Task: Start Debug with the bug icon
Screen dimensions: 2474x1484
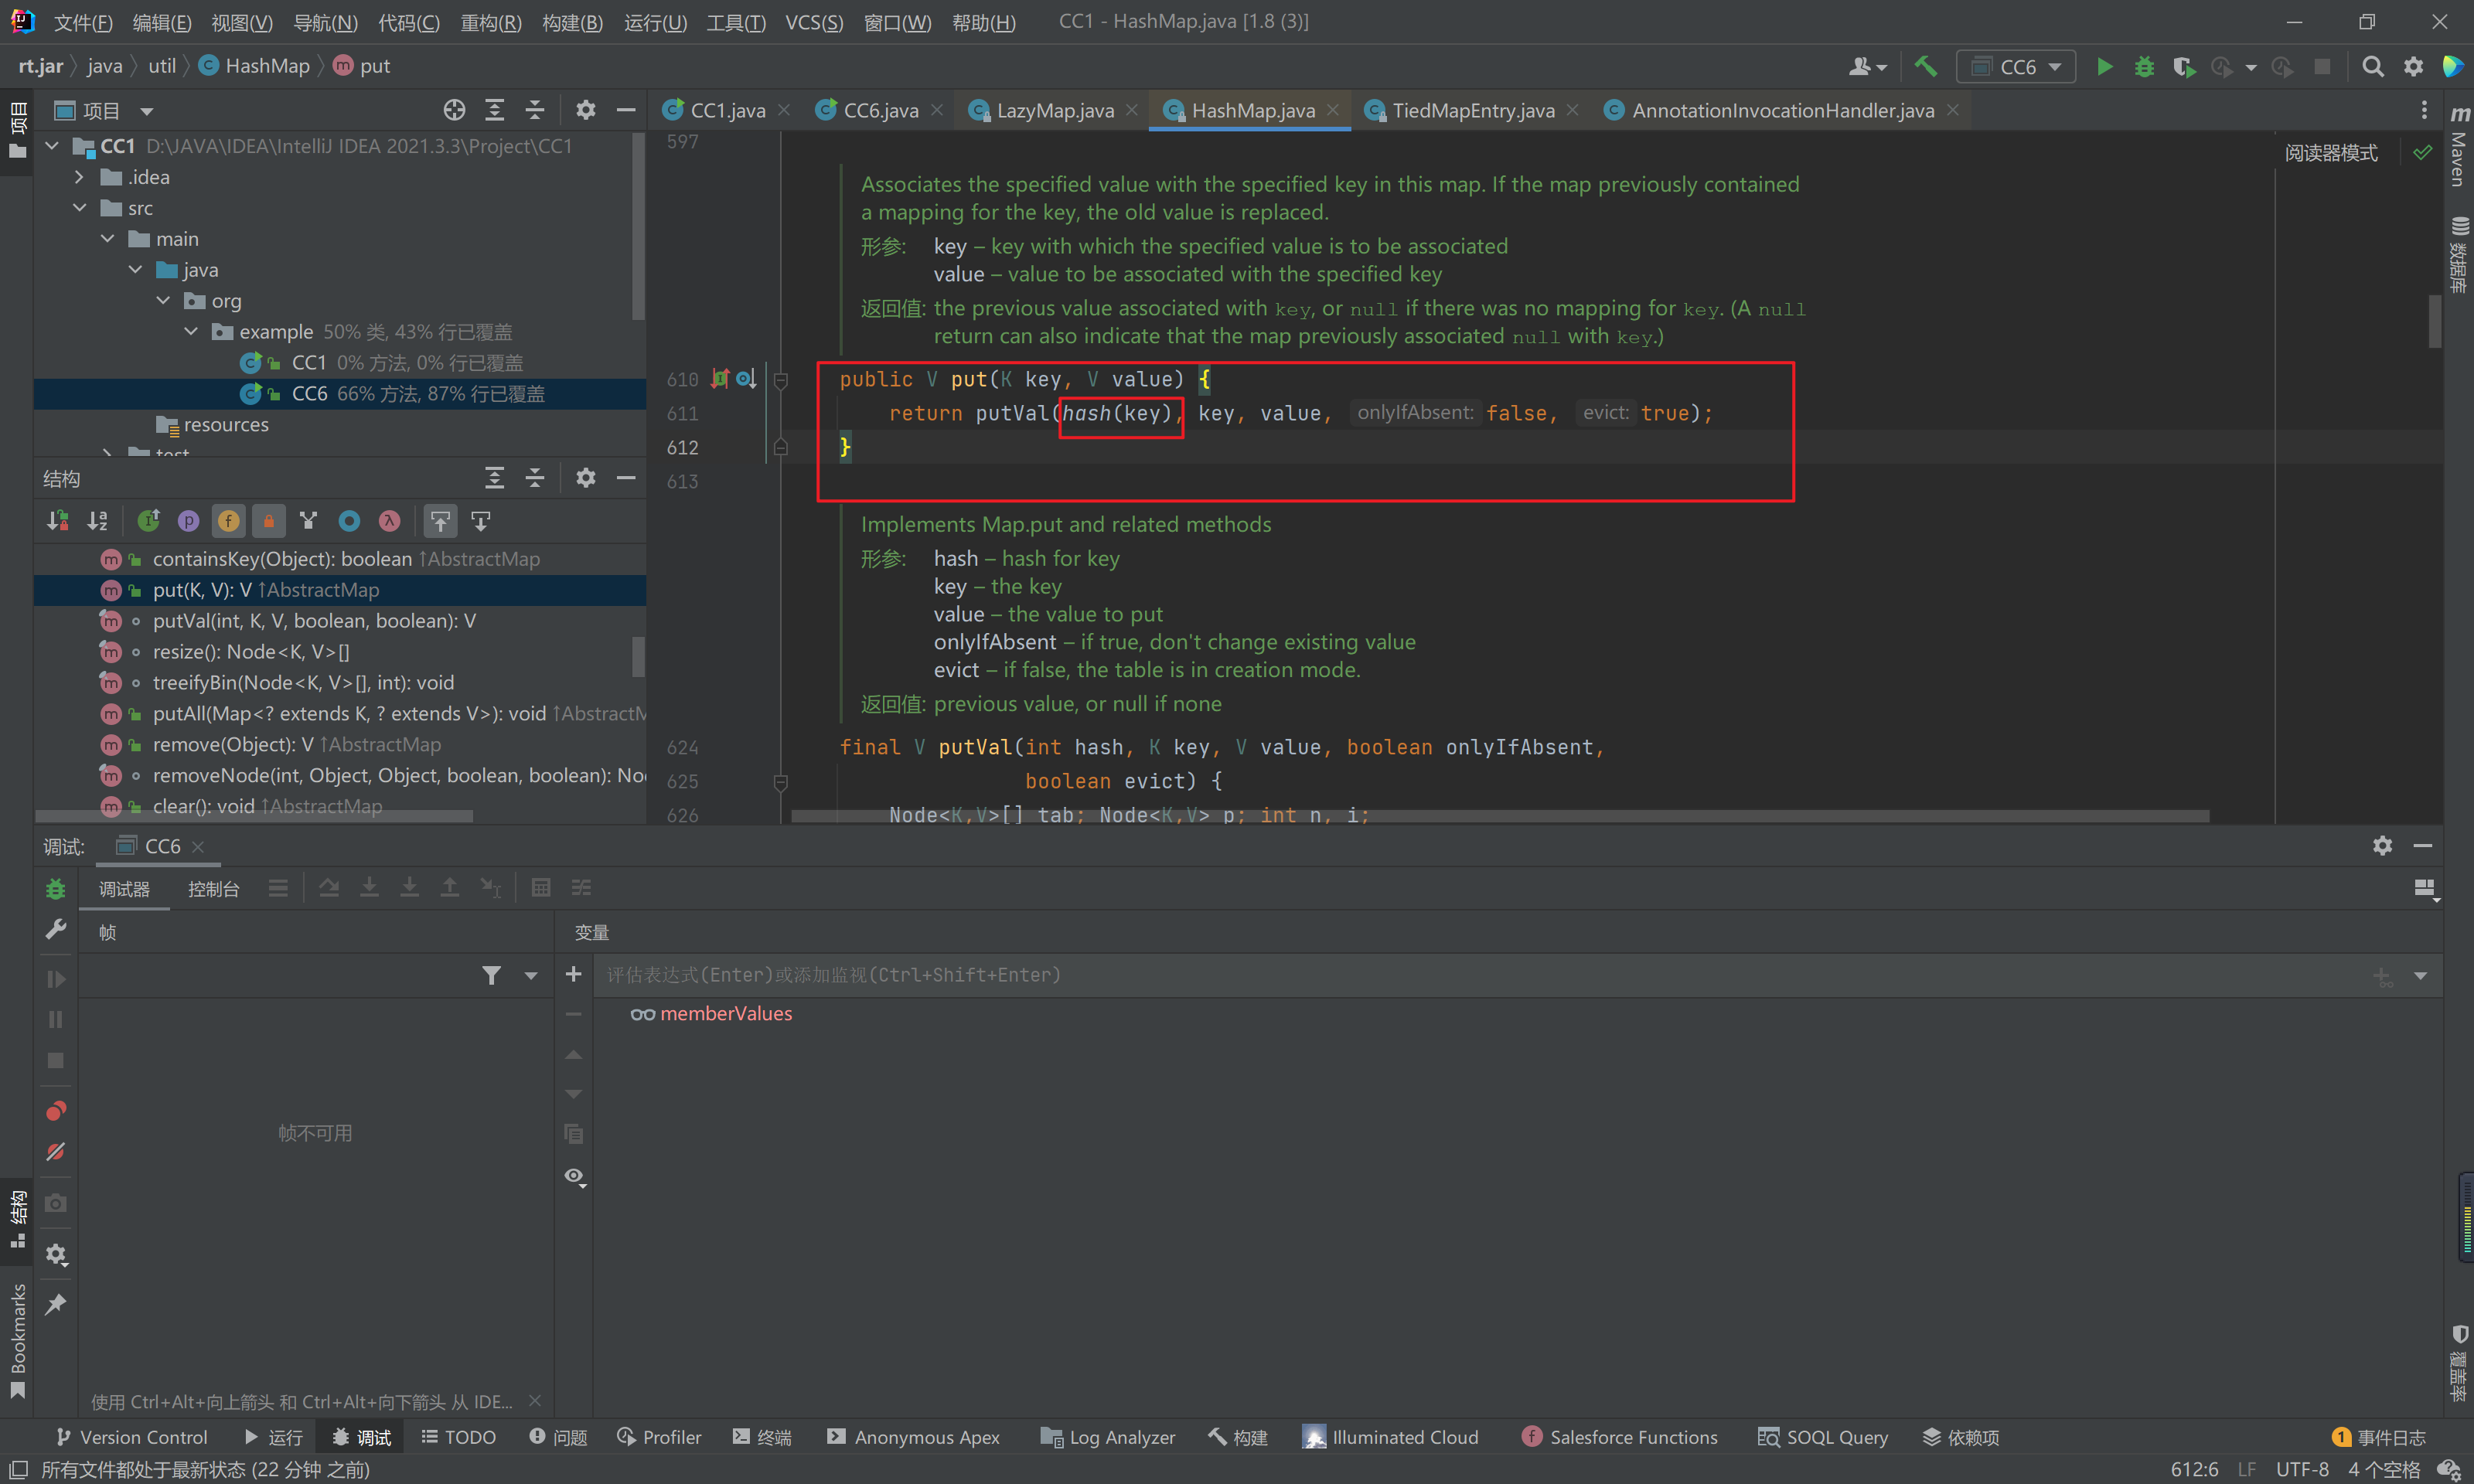Action: tap(2144, 66)
